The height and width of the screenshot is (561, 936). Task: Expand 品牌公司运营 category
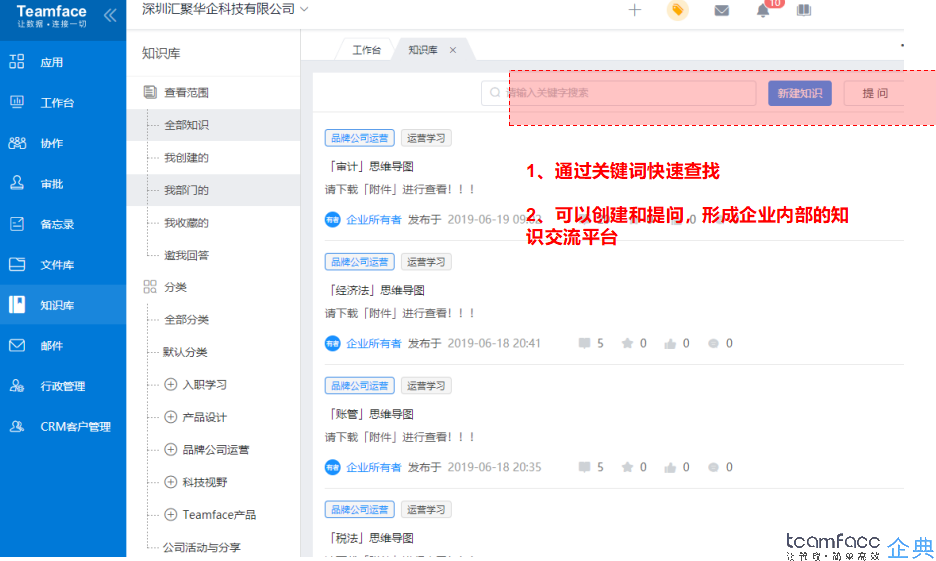coord(171,449)
